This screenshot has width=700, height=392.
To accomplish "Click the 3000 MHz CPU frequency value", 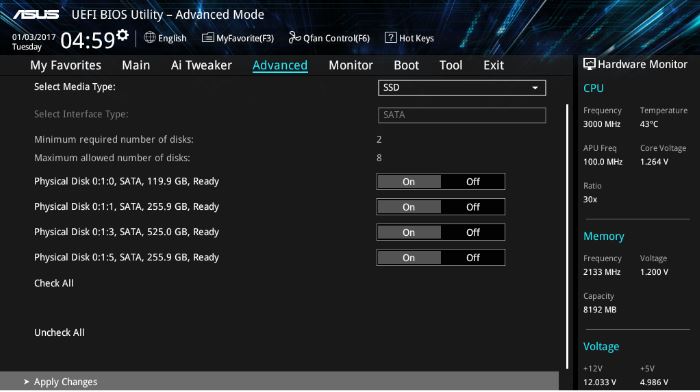I will (x=602, y=124).
